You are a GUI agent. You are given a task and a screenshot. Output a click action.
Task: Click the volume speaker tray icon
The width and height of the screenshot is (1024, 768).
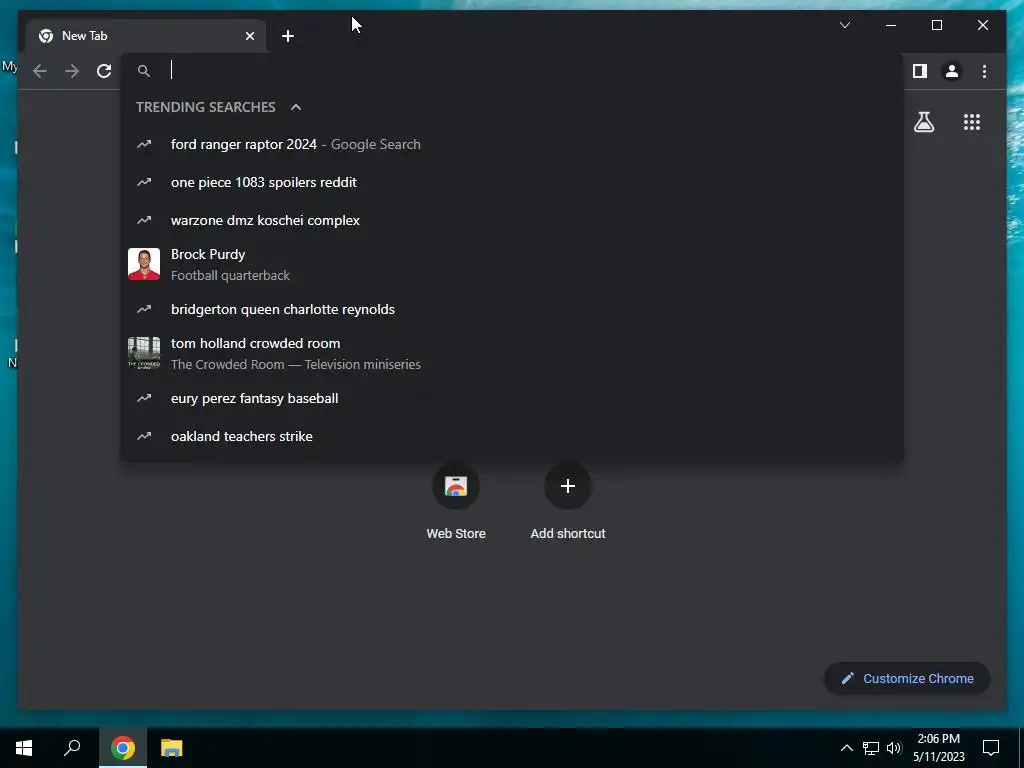[894, 748]
